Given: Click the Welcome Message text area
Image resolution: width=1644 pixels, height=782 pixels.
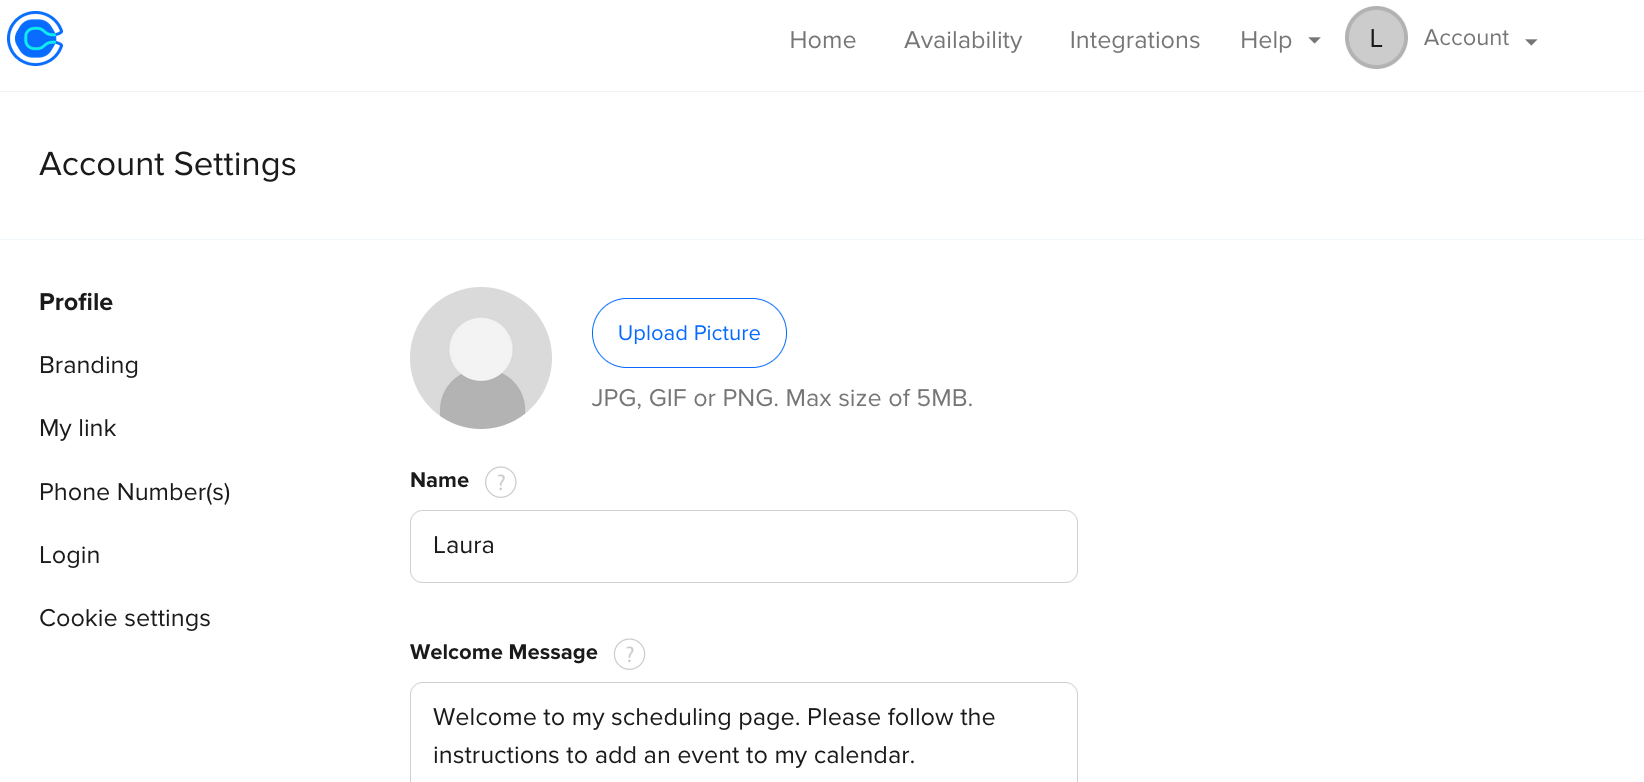Looking at the screenshot, I should tap(743, 735).
